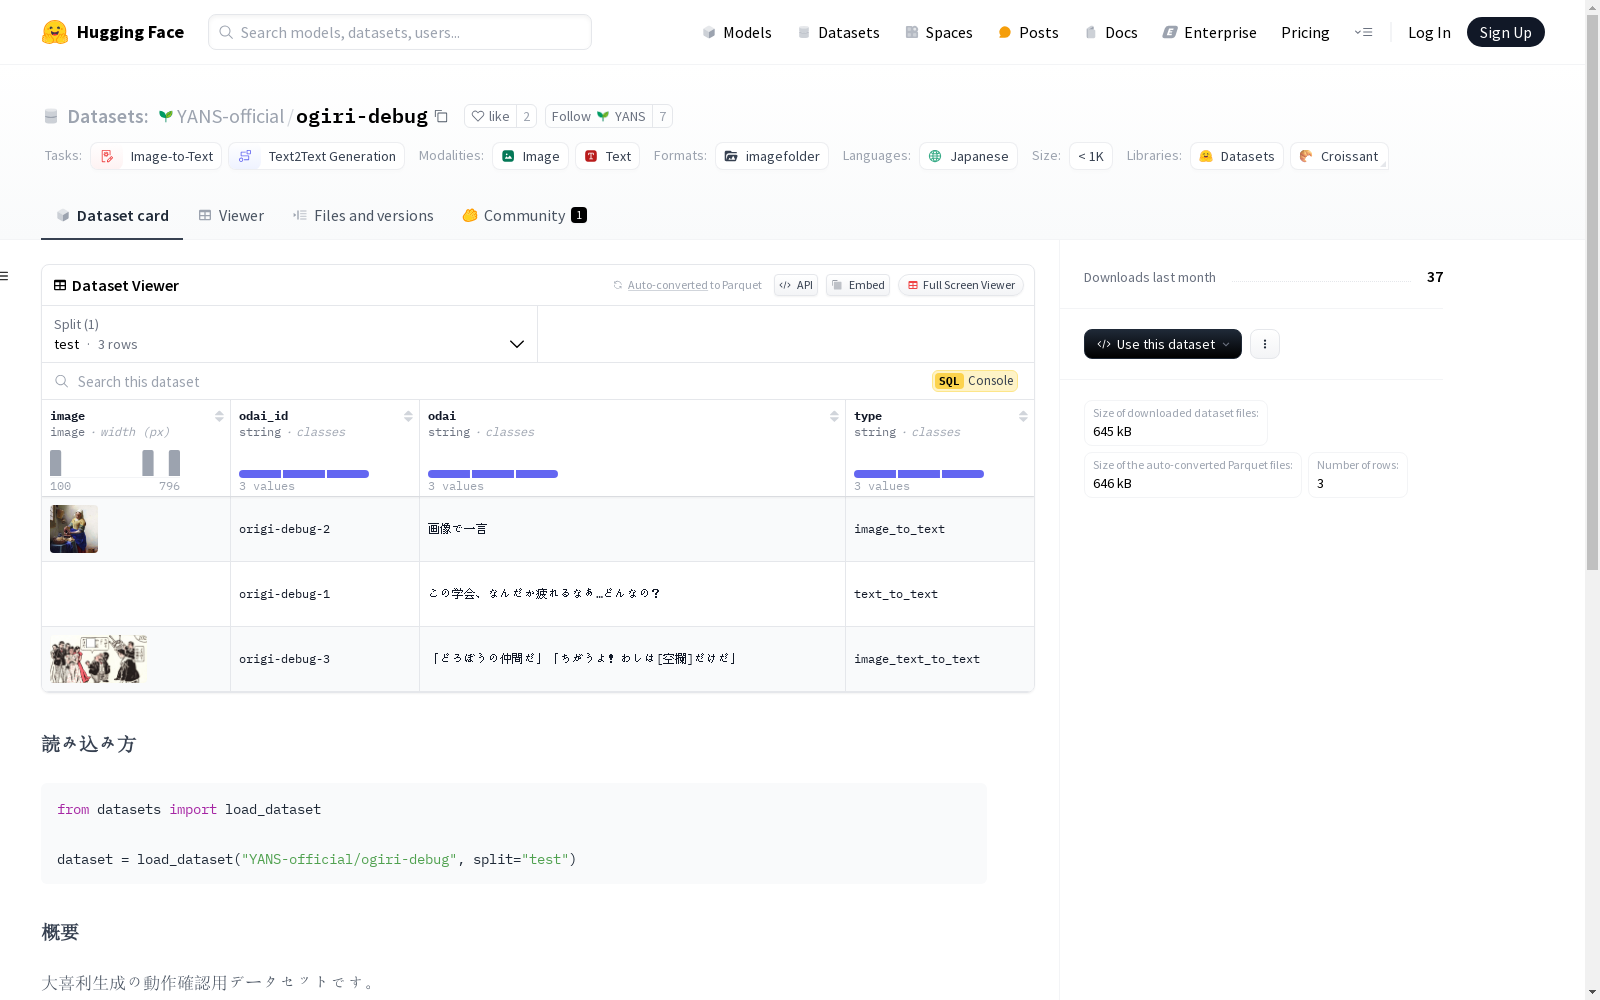
Task: Open the SQL Console
Action: coord(975,381)
